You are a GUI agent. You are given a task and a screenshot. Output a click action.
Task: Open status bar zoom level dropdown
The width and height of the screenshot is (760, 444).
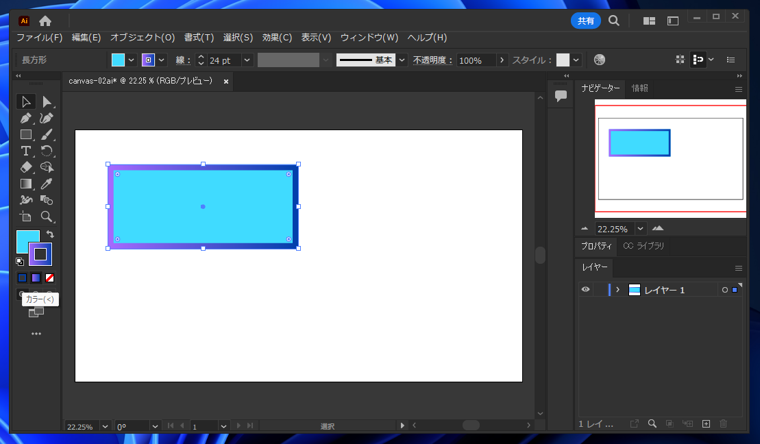point(105,426)
